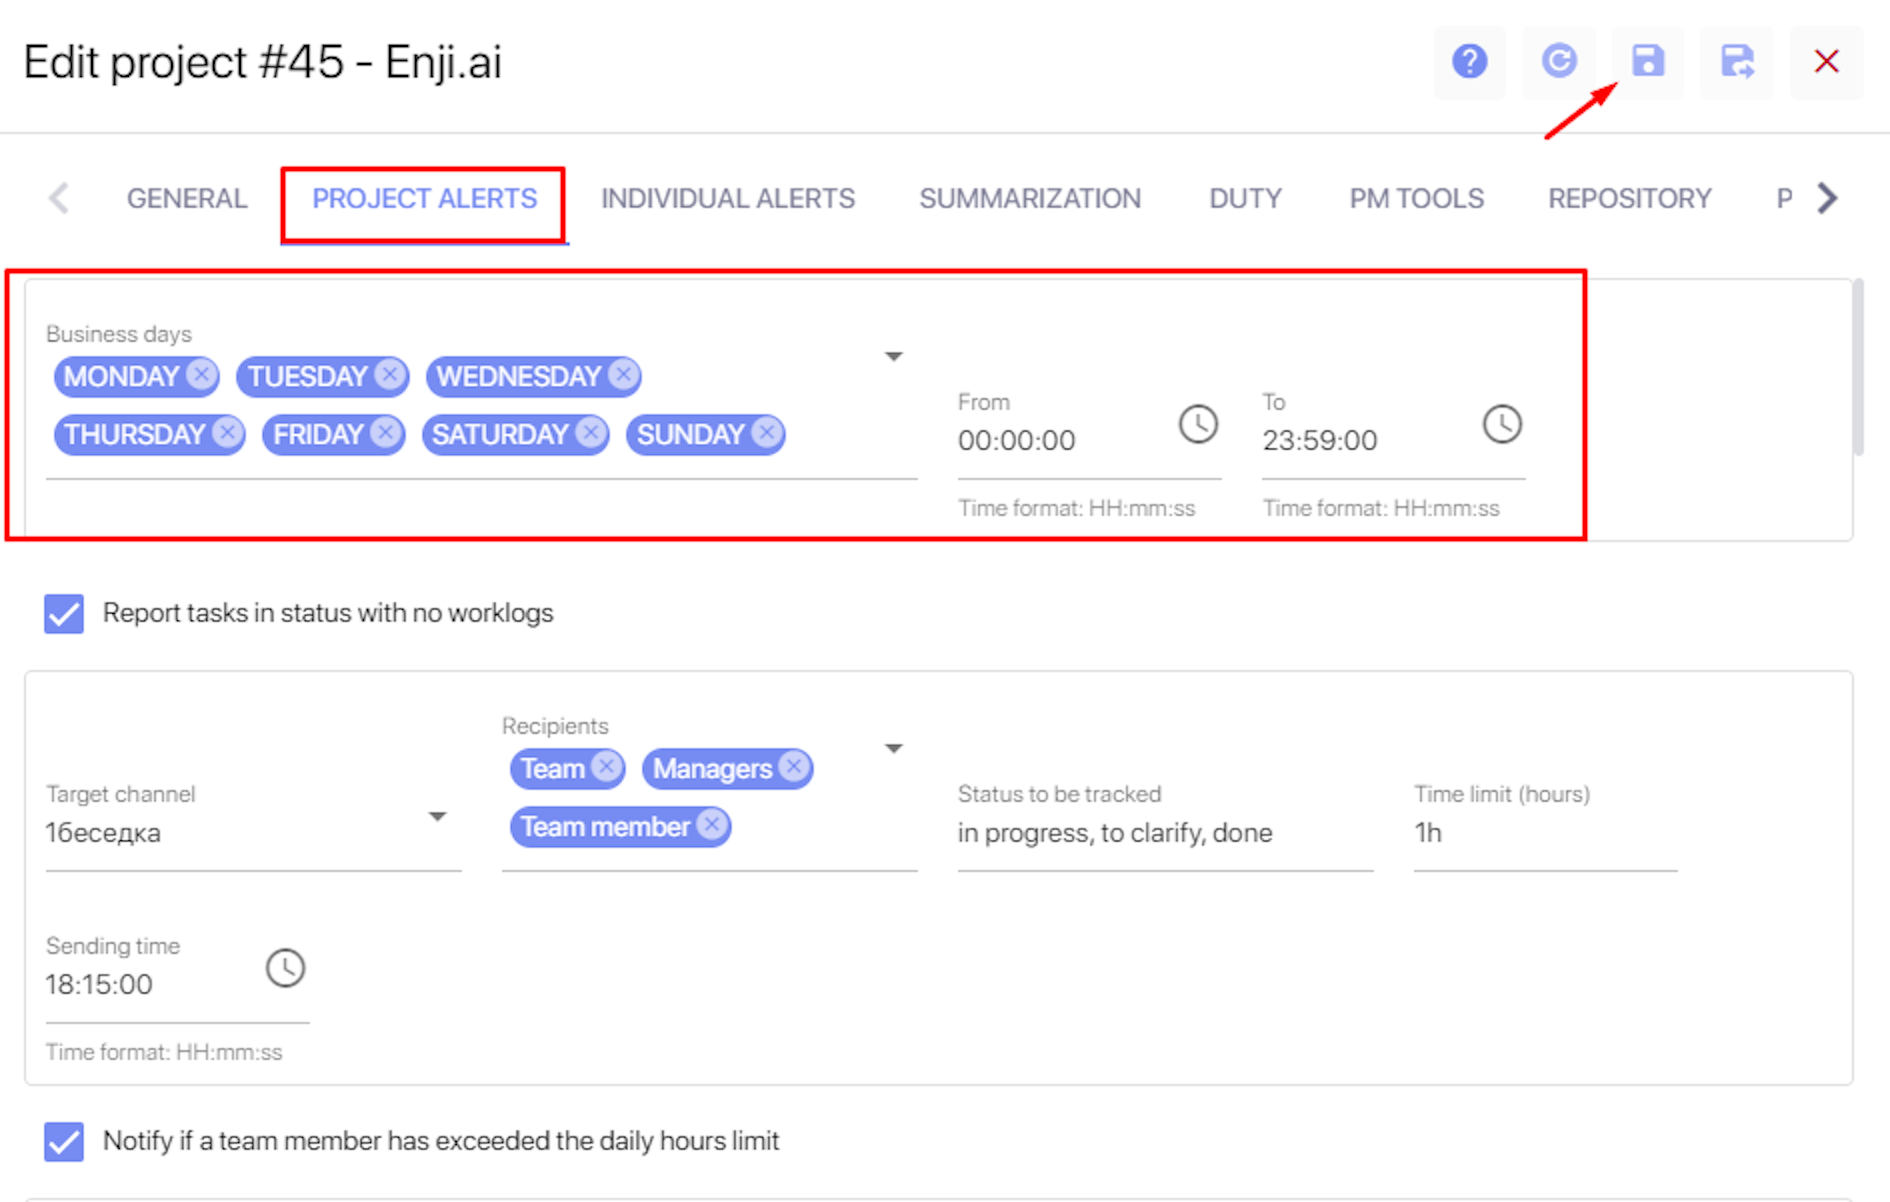The width and height of the screenshot is (1890, 1202).
Task: Remove Managers recipient chip
Action: pos(793,767)
